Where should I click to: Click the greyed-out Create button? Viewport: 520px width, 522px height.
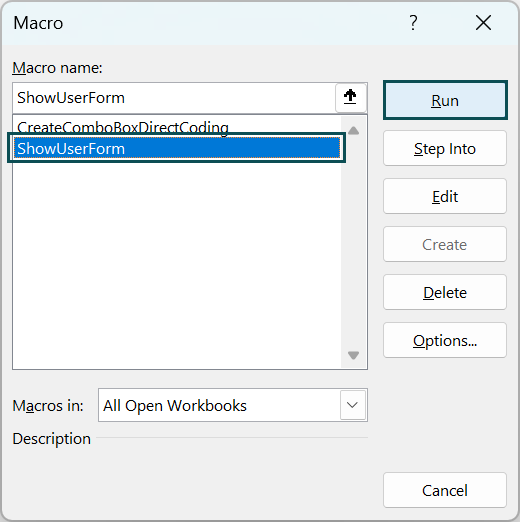pos(445,244)
